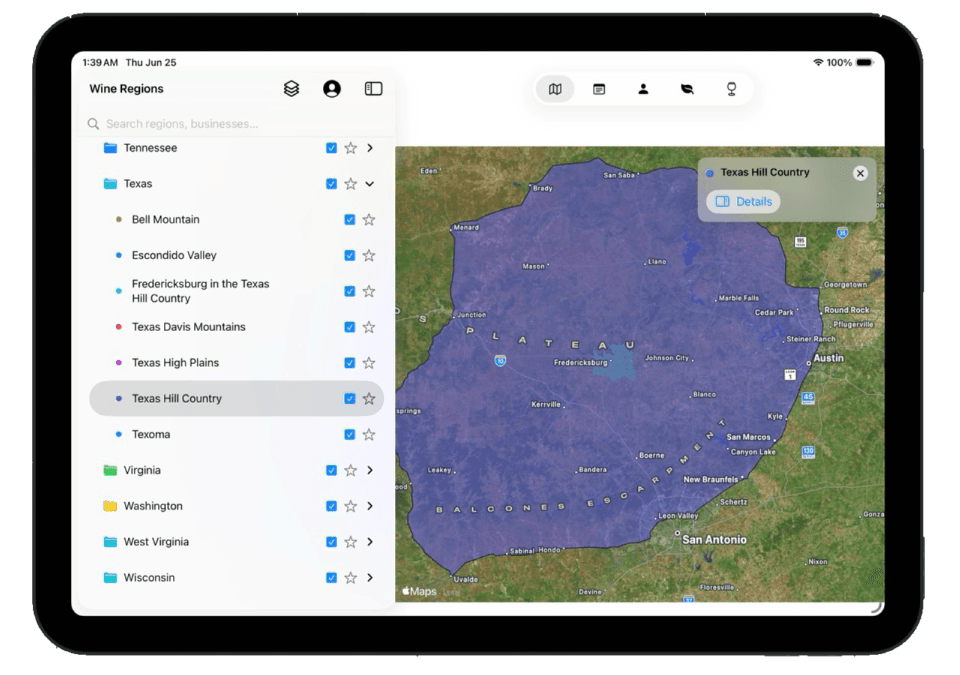Switch to the wine glass tab
960x675 pixels.
731,89
